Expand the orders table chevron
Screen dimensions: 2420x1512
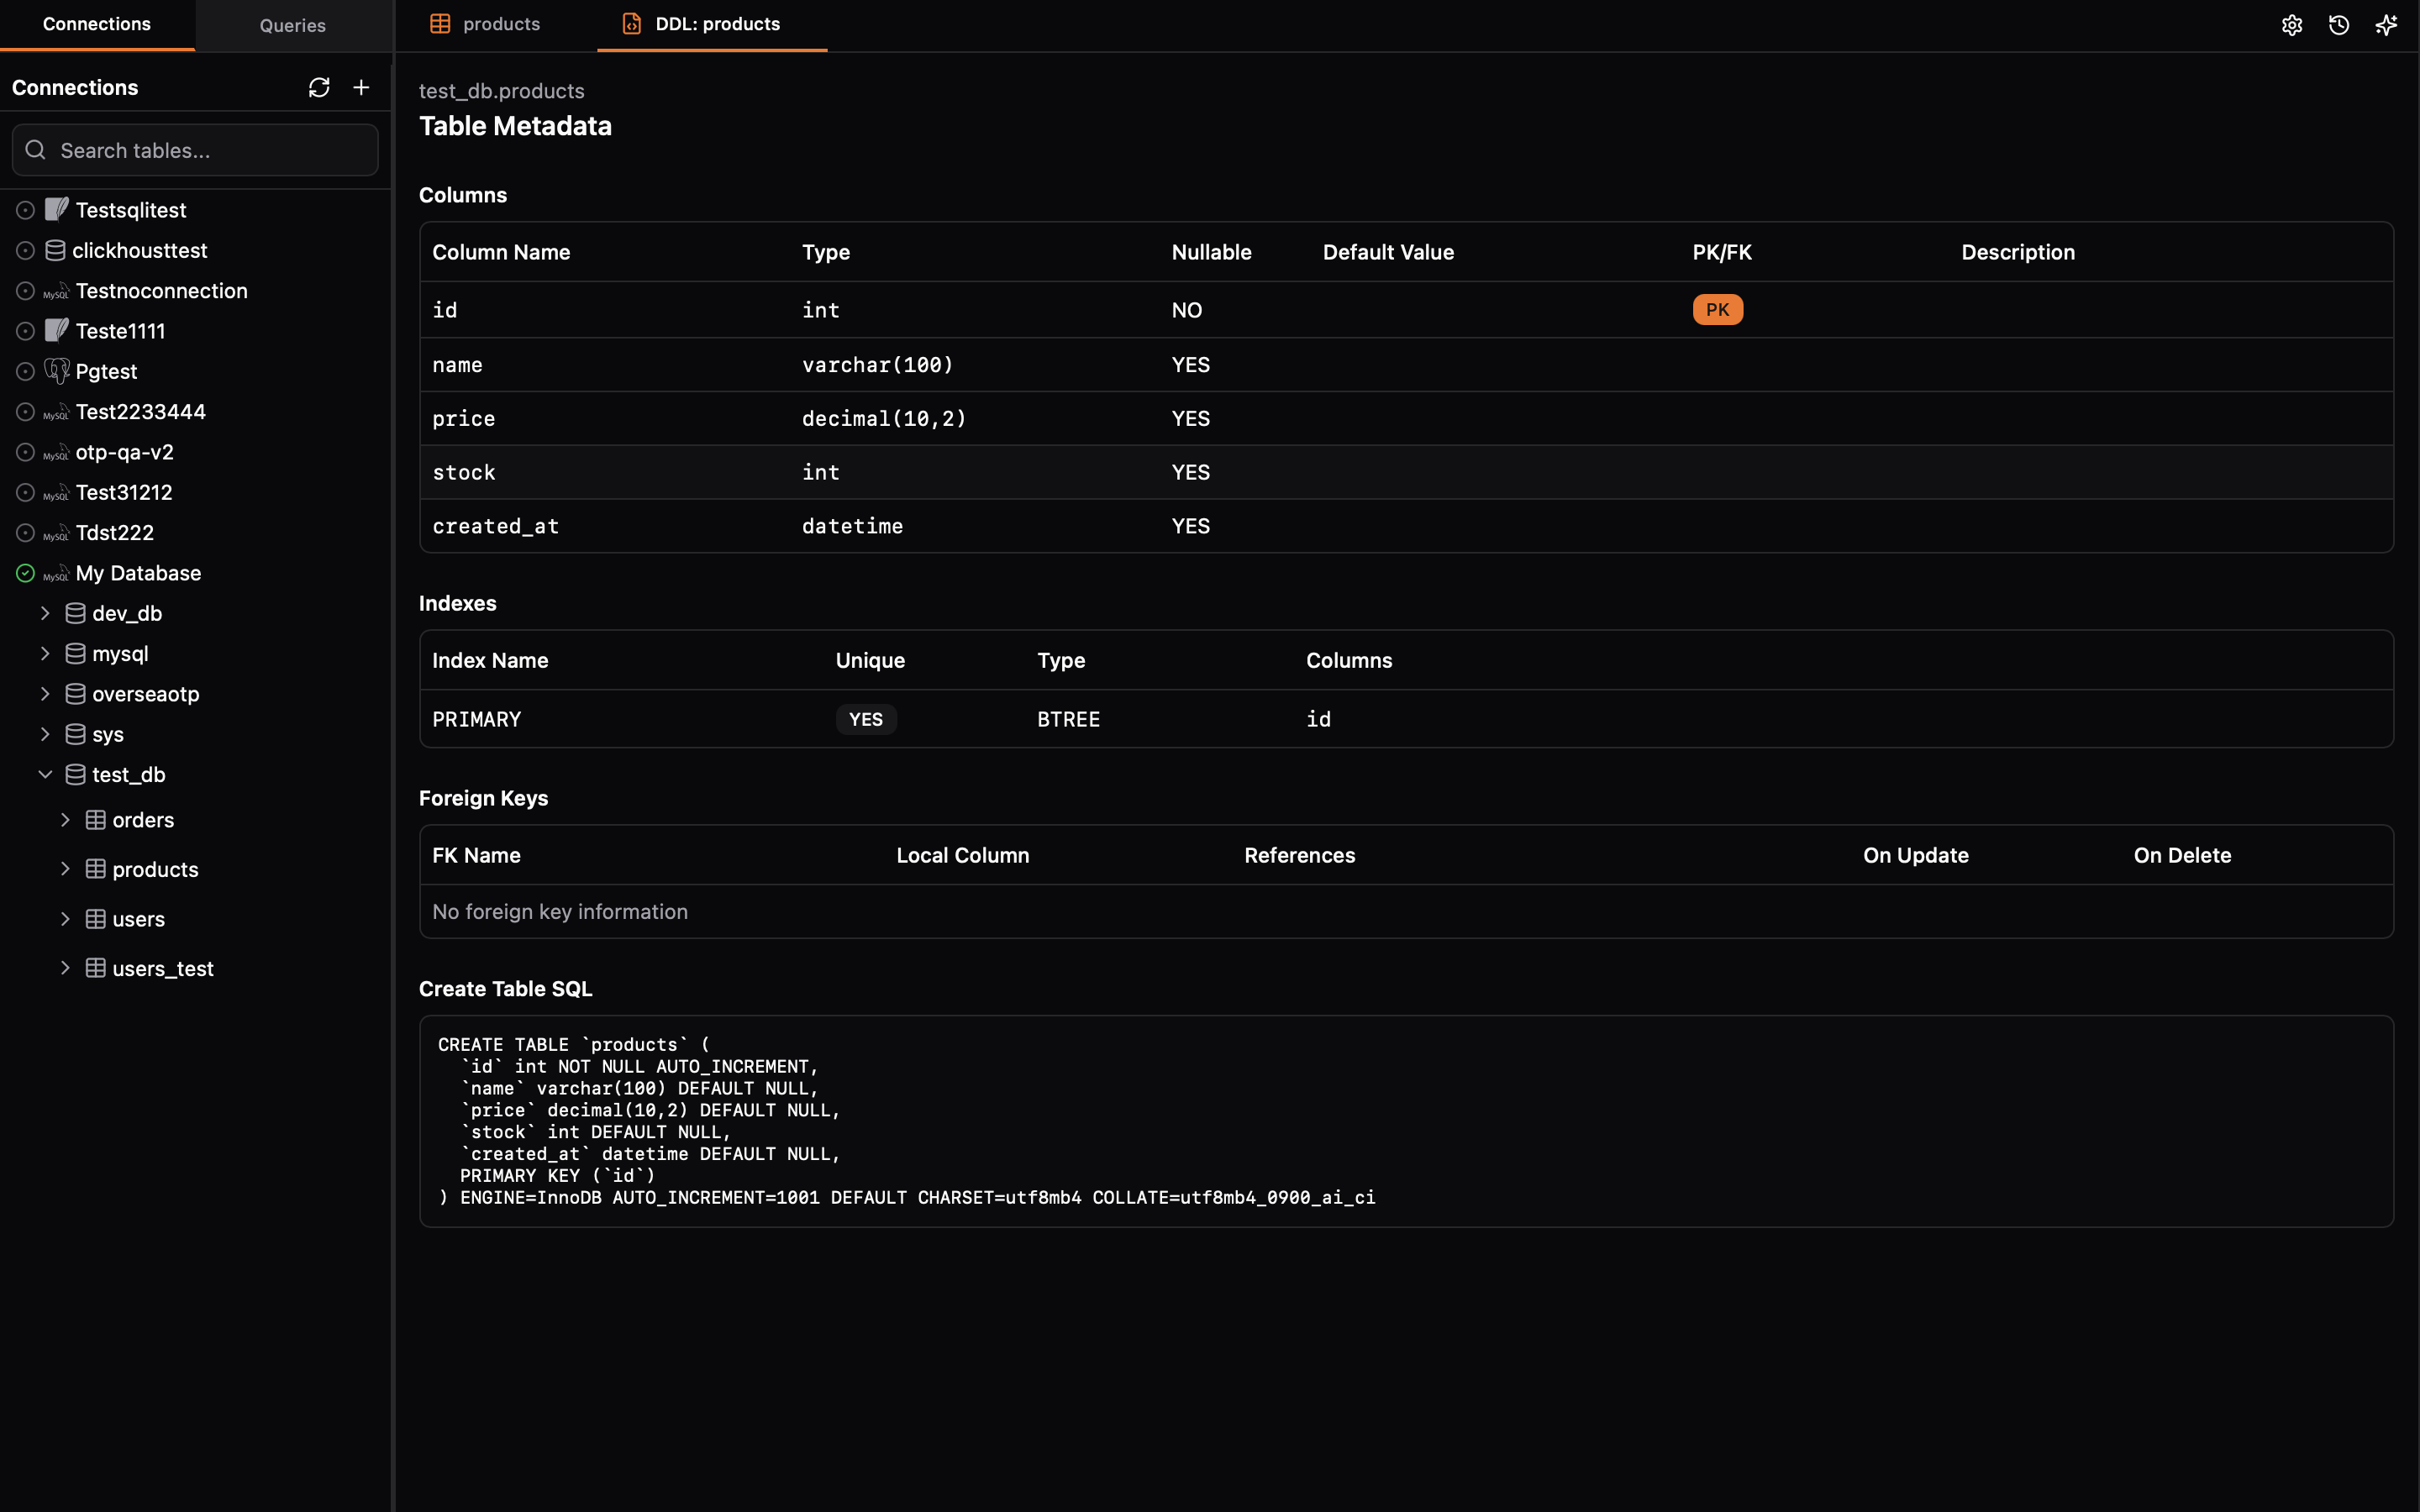point(65,820)
